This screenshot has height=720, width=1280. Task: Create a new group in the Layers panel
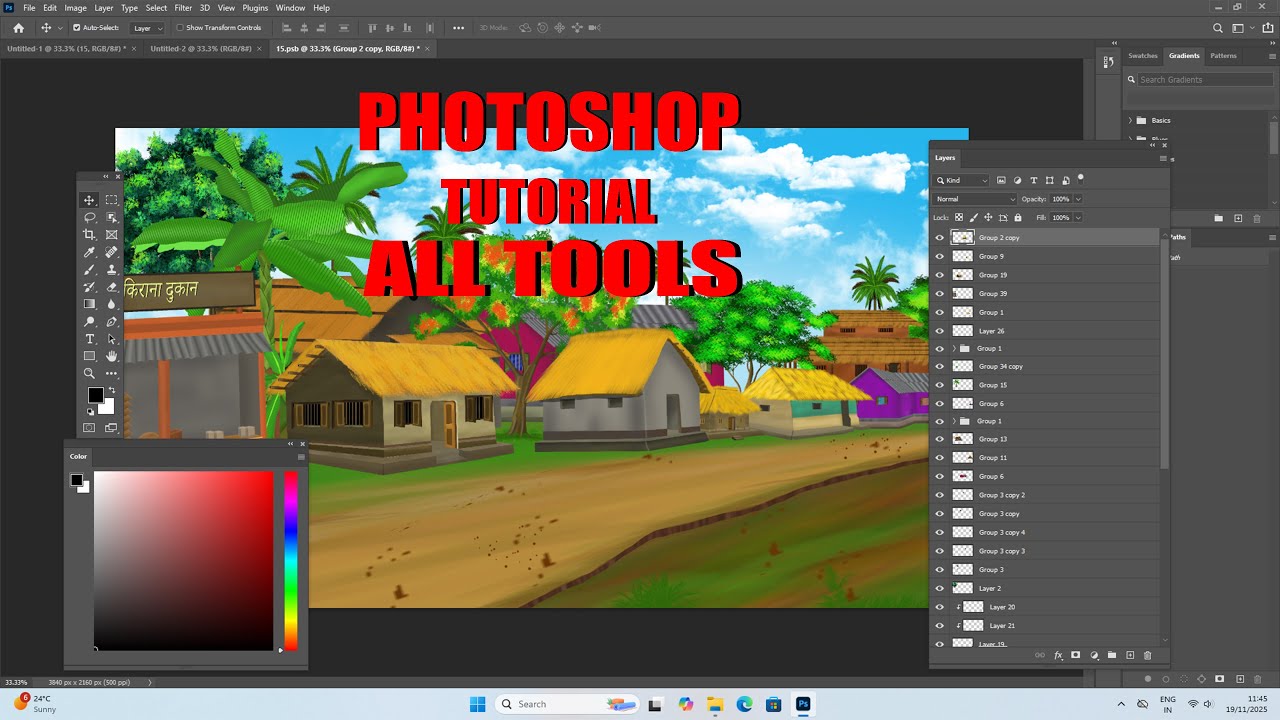1112,655
